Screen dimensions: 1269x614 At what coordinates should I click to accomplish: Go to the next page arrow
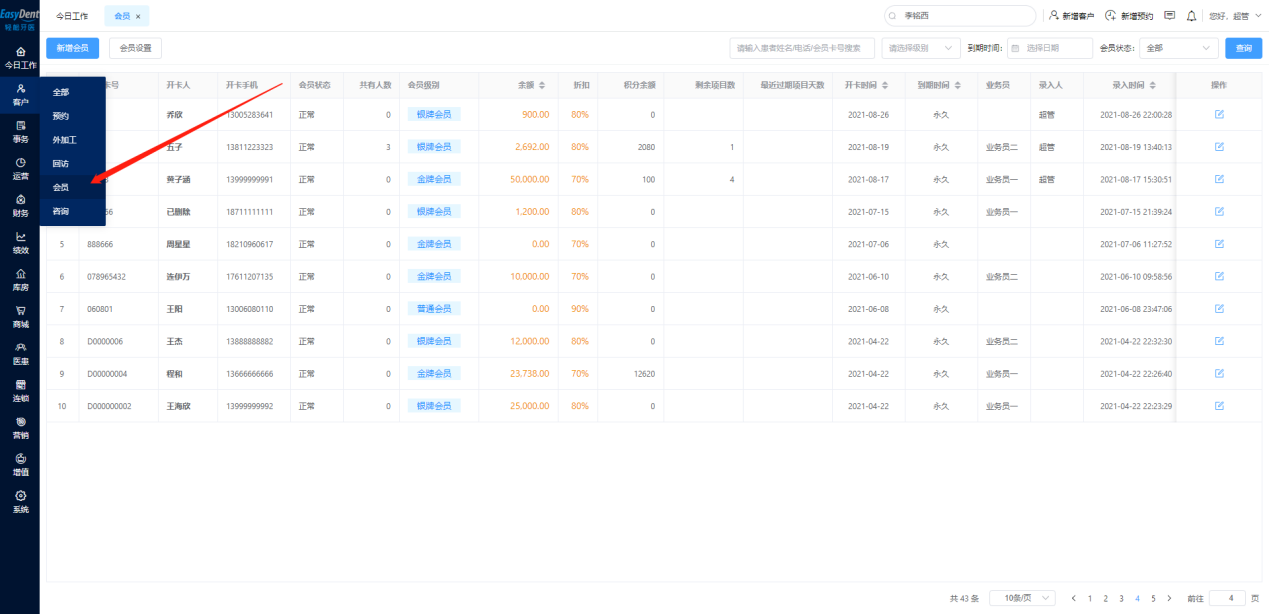[x=1169, y=598]
